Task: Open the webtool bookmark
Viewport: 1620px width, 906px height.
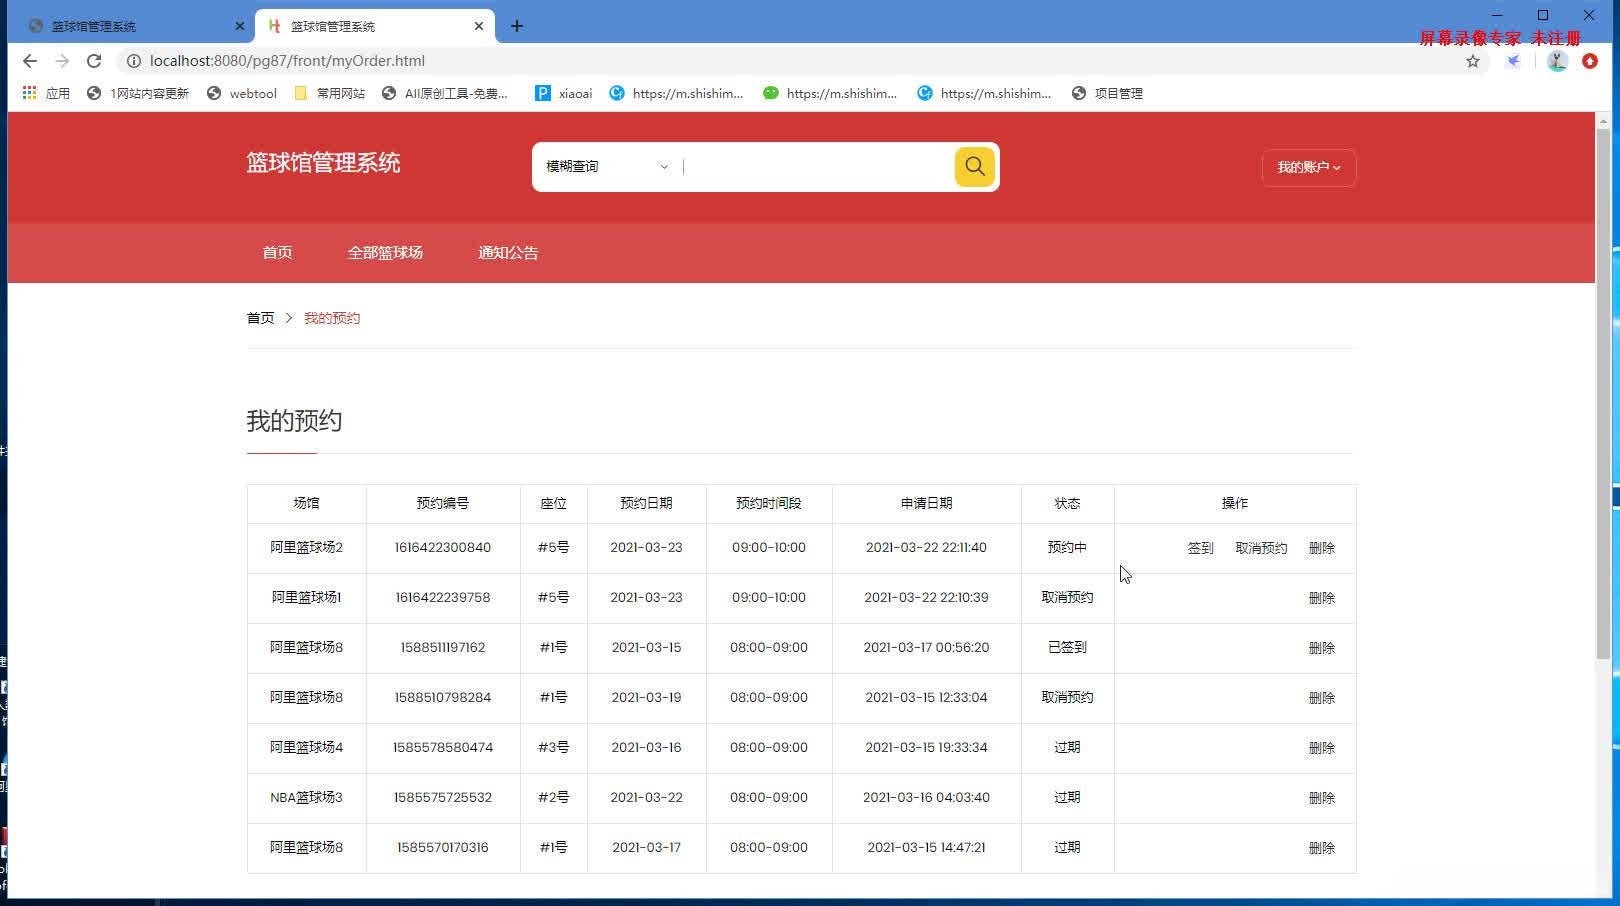Action: 241,93
